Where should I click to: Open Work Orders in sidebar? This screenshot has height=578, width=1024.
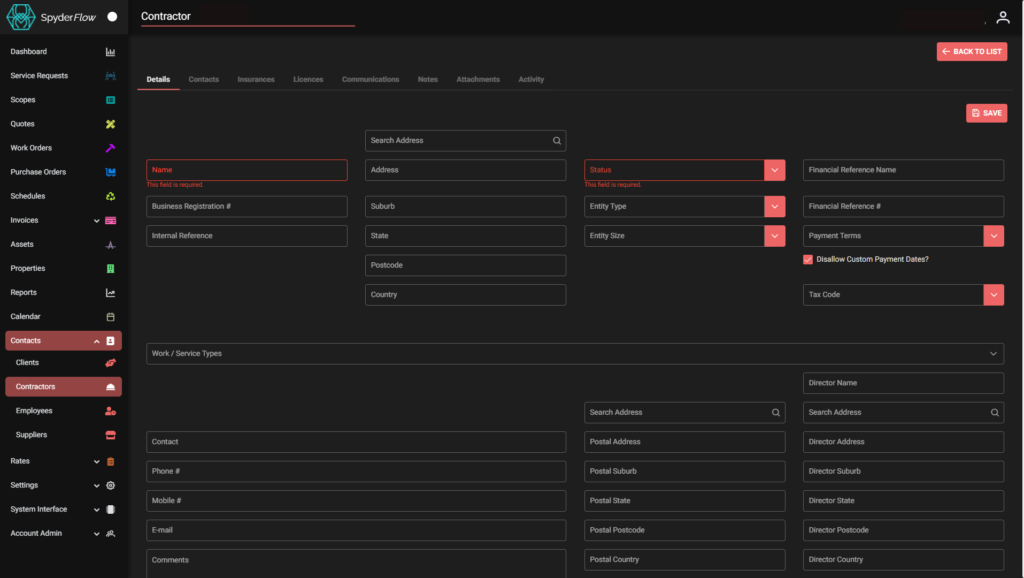31,148
